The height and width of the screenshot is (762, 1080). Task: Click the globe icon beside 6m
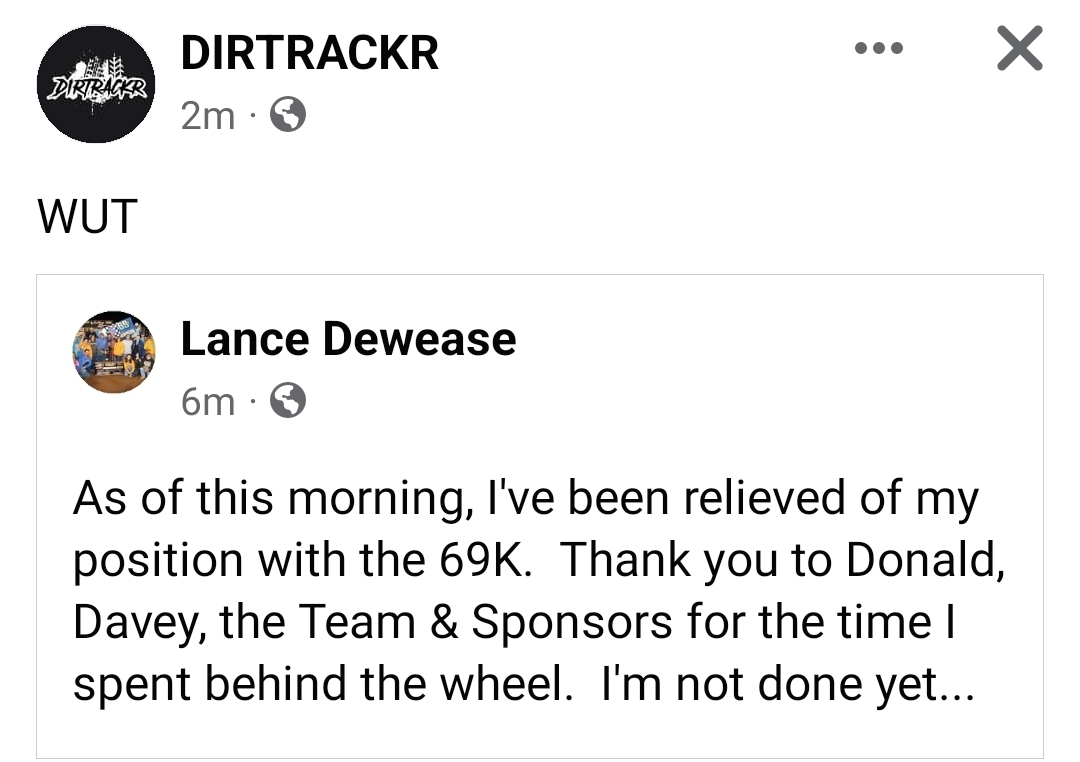tap(288, 401)
